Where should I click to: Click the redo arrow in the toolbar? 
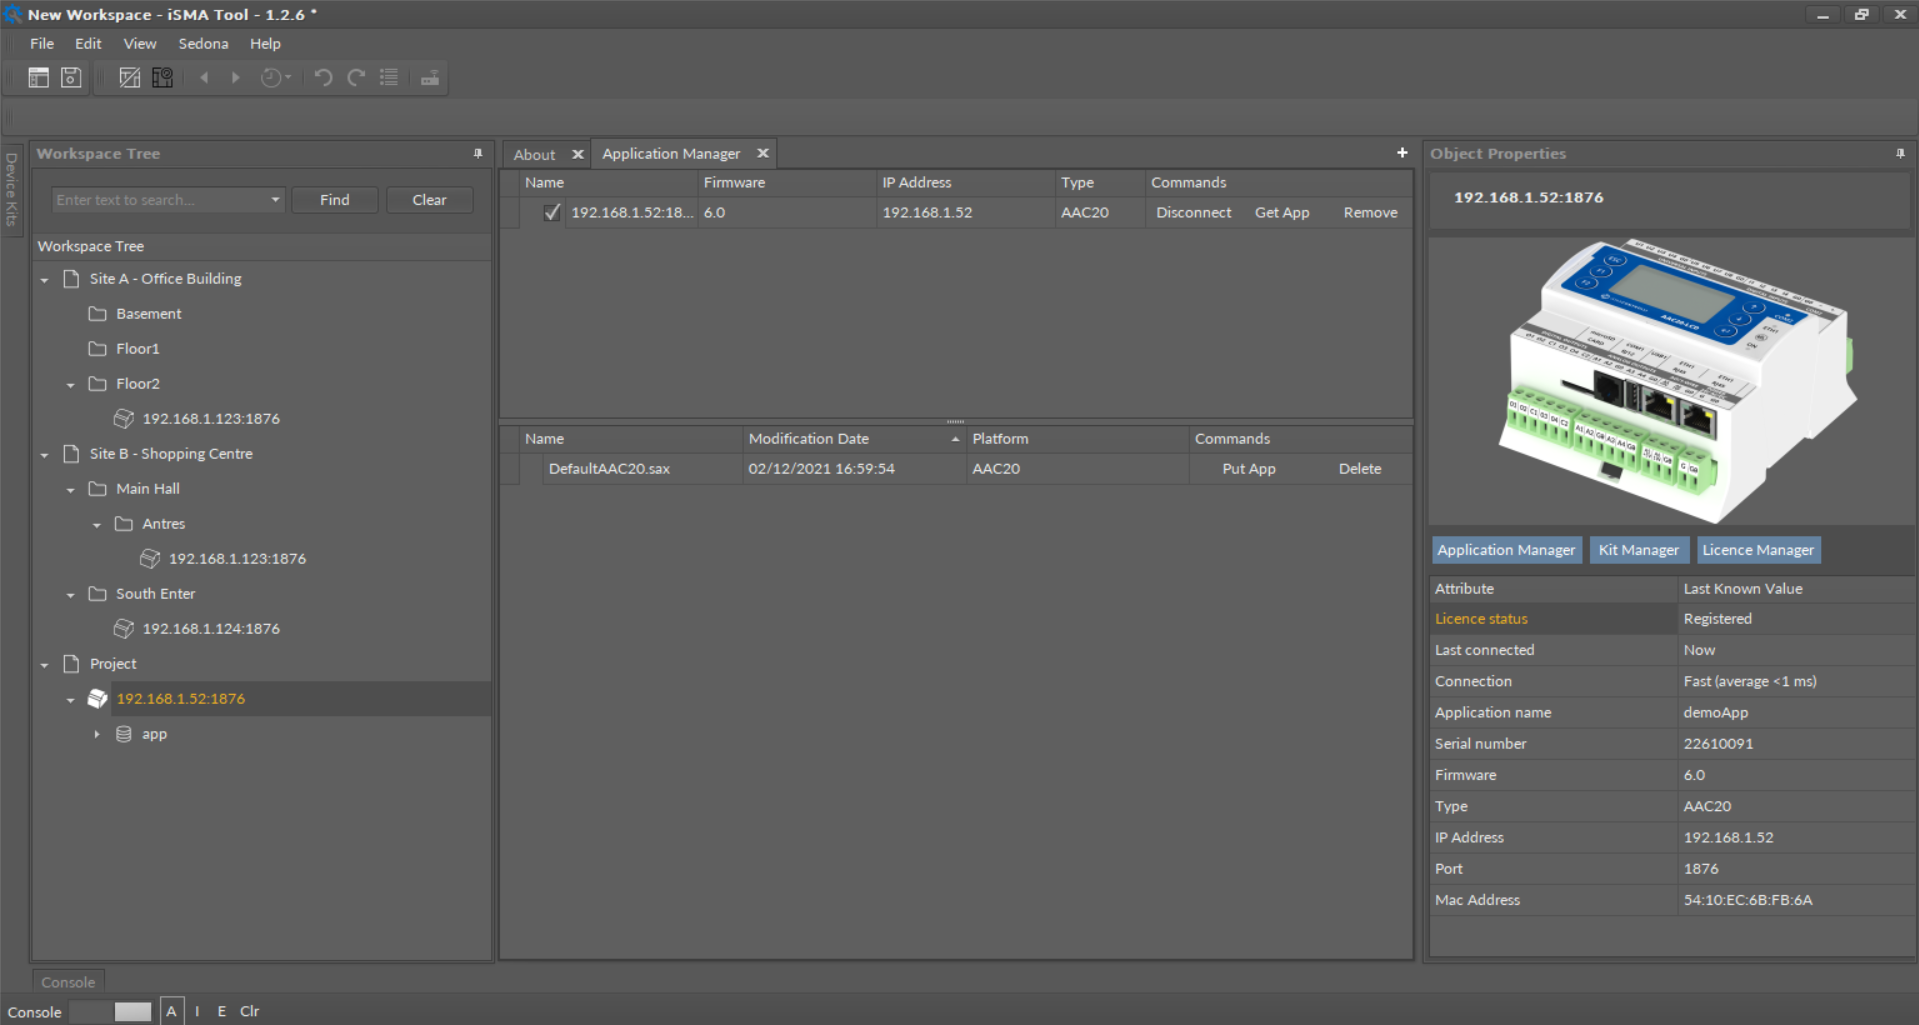pyautogui.click(x=356, y=78)
